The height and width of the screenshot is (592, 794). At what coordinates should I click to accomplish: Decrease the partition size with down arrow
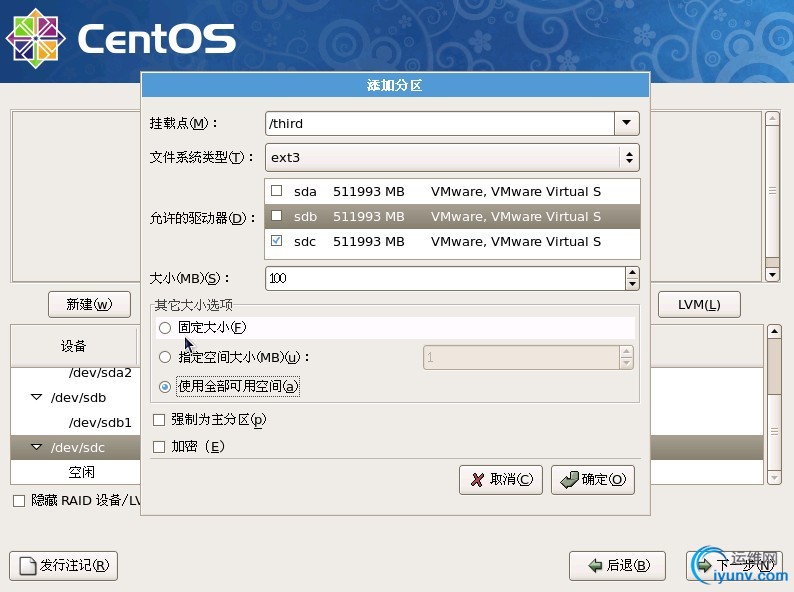(x=632, y=284)
